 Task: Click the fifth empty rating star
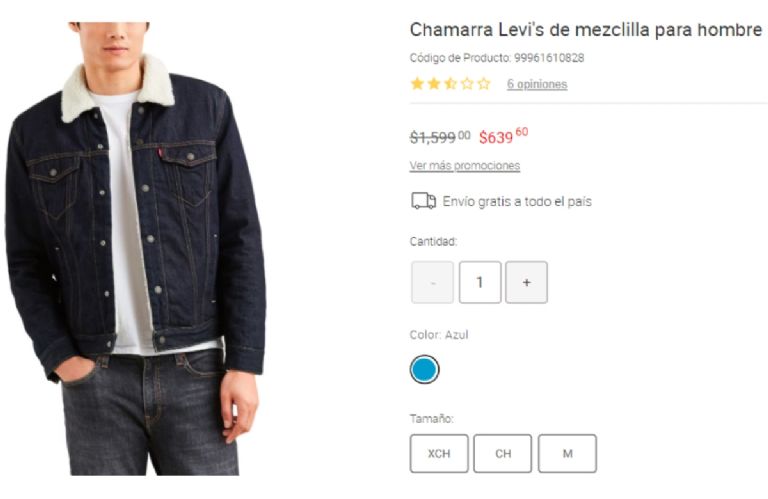pyautogui.click(x=484, y=84)
